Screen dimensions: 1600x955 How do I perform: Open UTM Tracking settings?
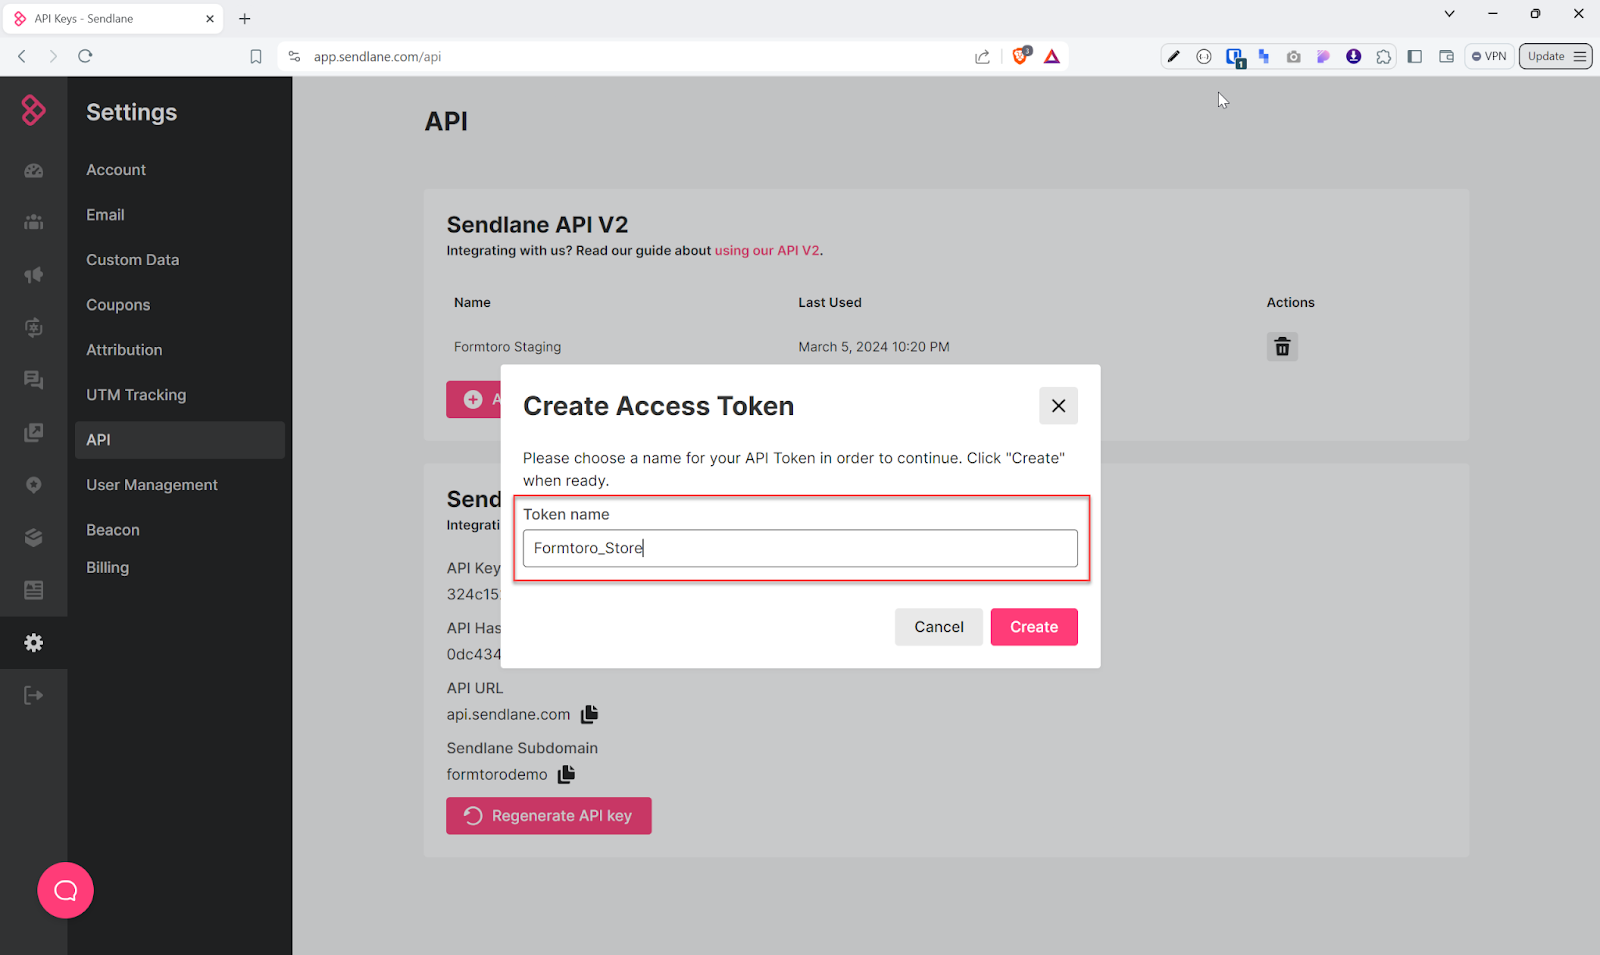point(136,395)
